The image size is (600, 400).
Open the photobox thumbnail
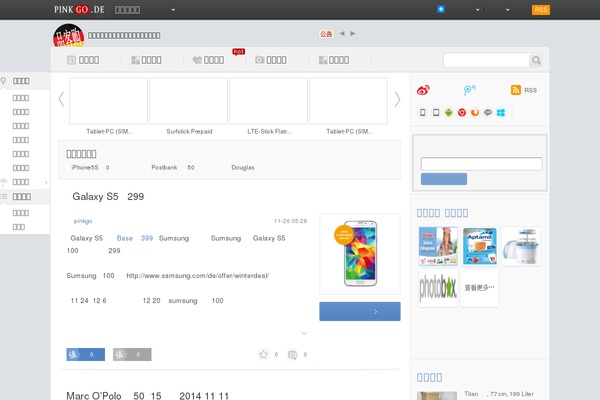[438, 287]
